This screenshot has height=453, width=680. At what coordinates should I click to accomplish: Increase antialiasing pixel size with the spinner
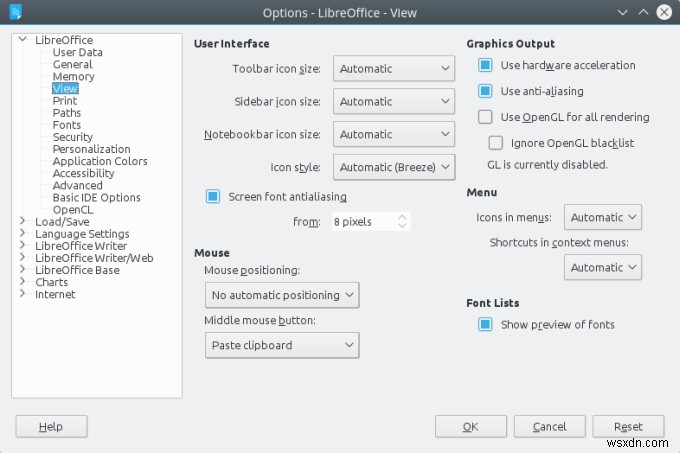click(402, 217)
